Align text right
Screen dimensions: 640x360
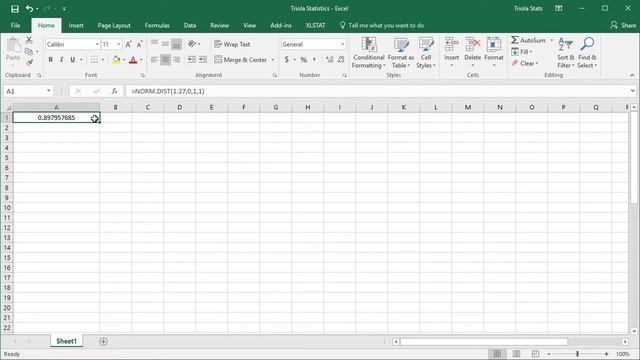(x=176, y=60)
